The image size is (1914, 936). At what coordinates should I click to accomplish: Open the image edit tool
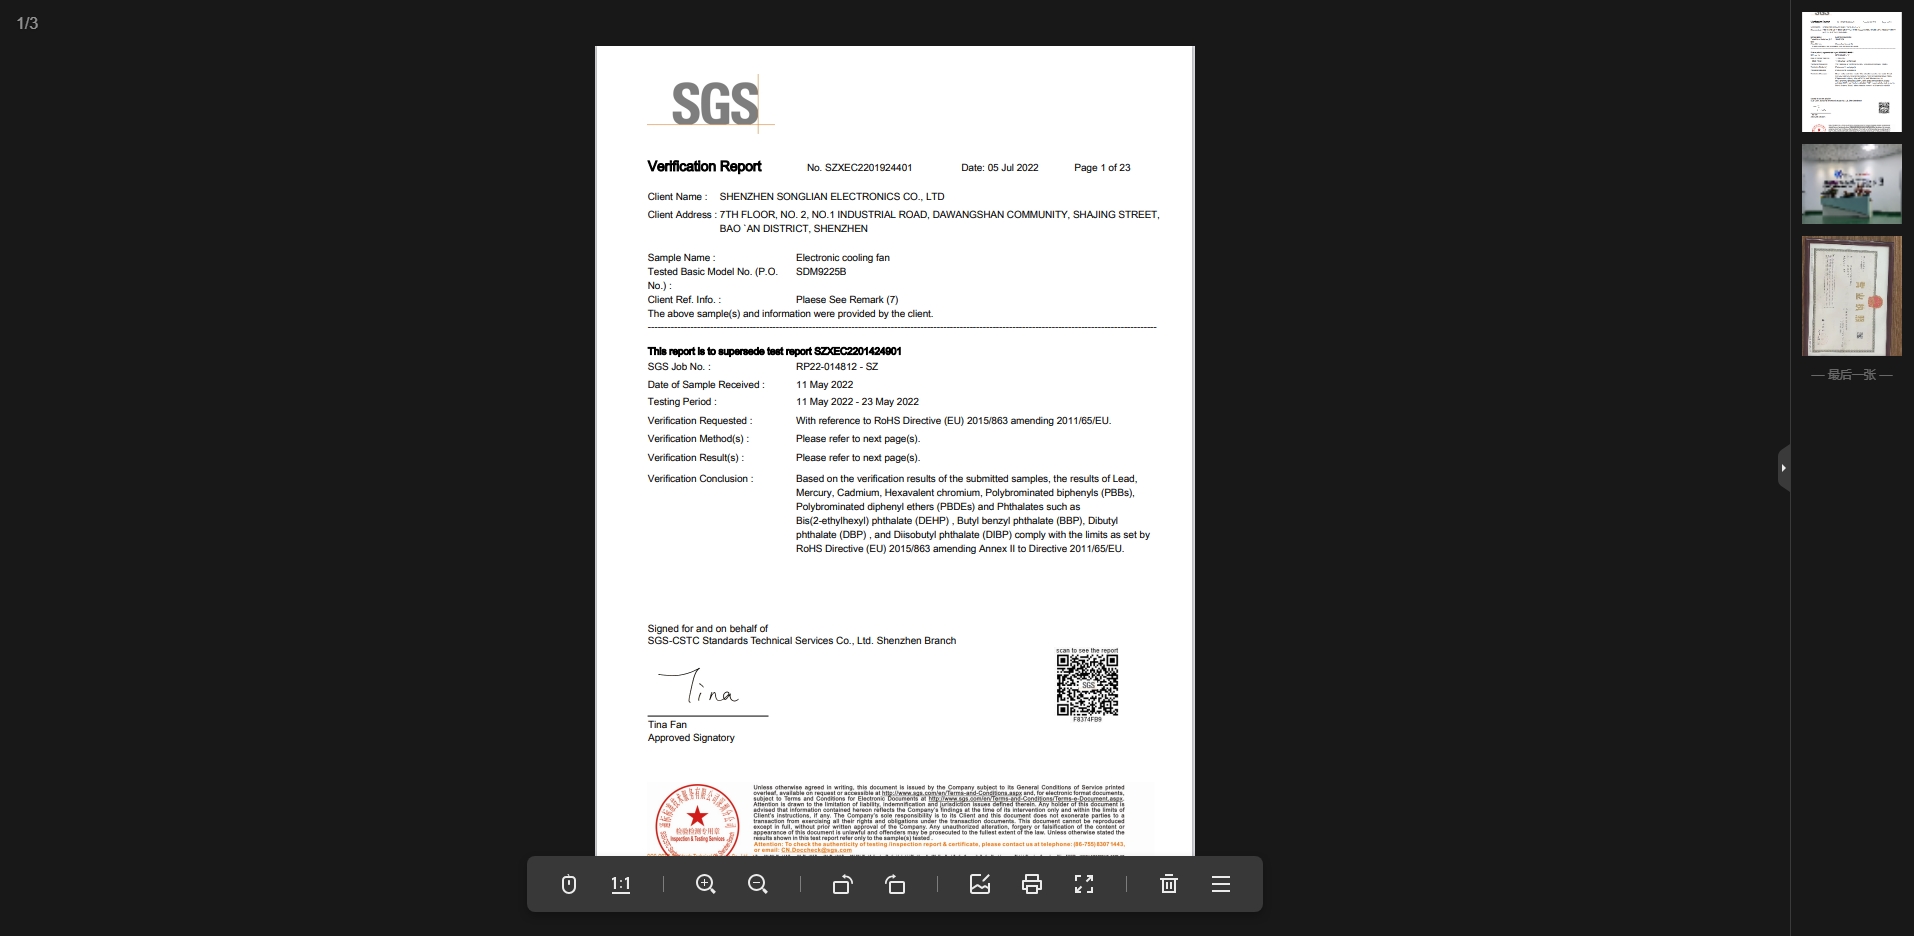pos(980,884)
